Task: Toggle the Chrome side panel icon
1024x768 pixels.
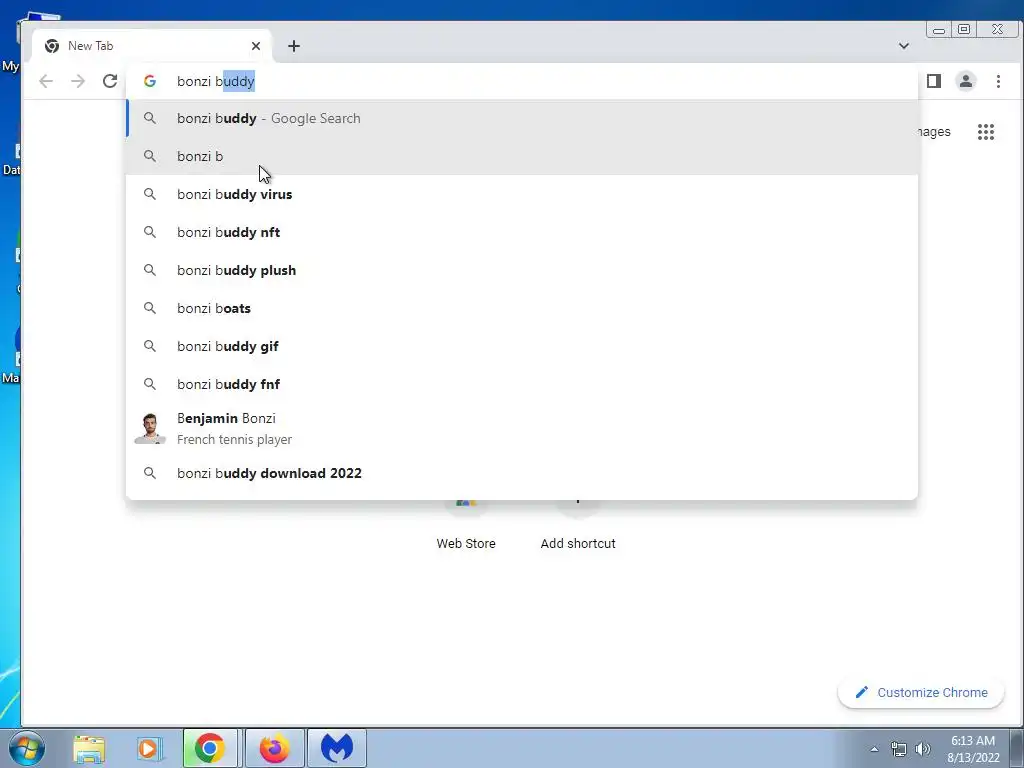Action: [934, 81]
